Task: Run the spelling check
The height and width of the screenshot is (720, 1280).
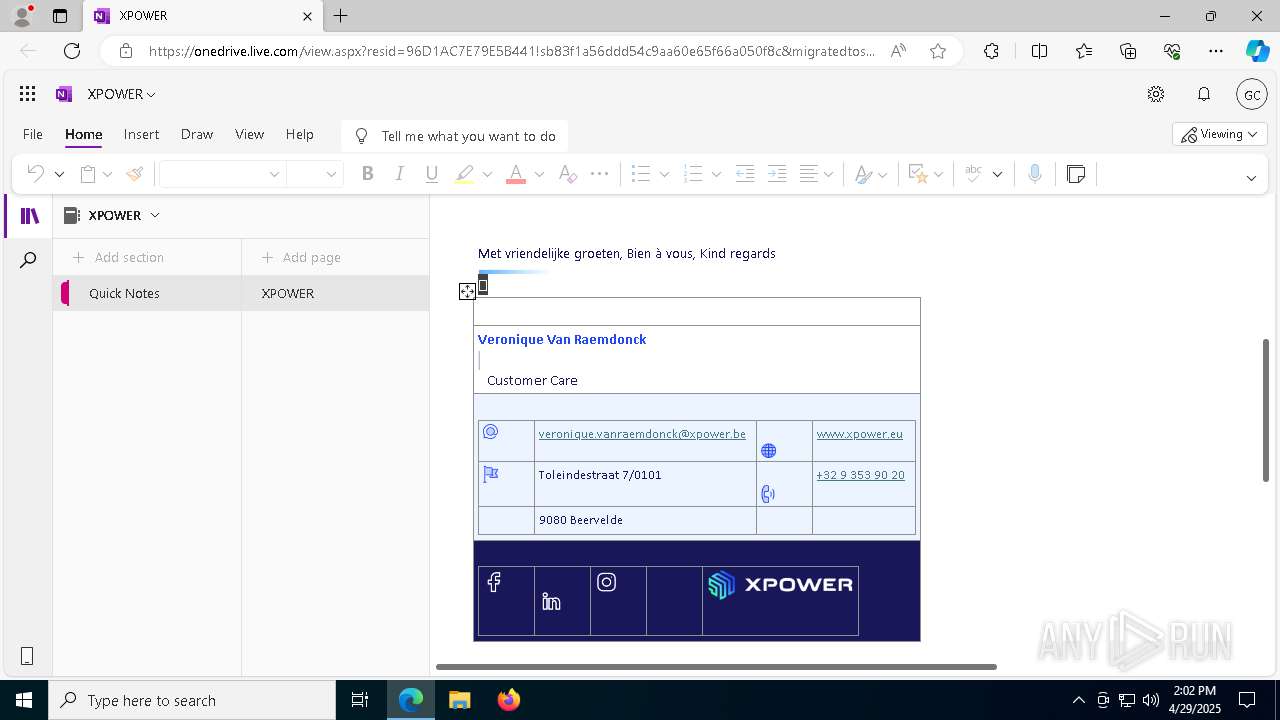Action: (x=973, y=174)
